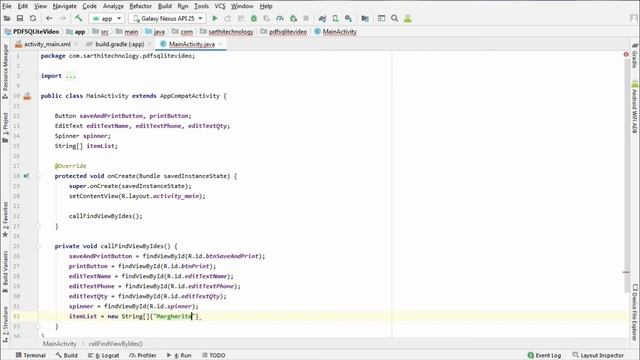Click the Sync/Reload toolbar icon

coord(33,18)
